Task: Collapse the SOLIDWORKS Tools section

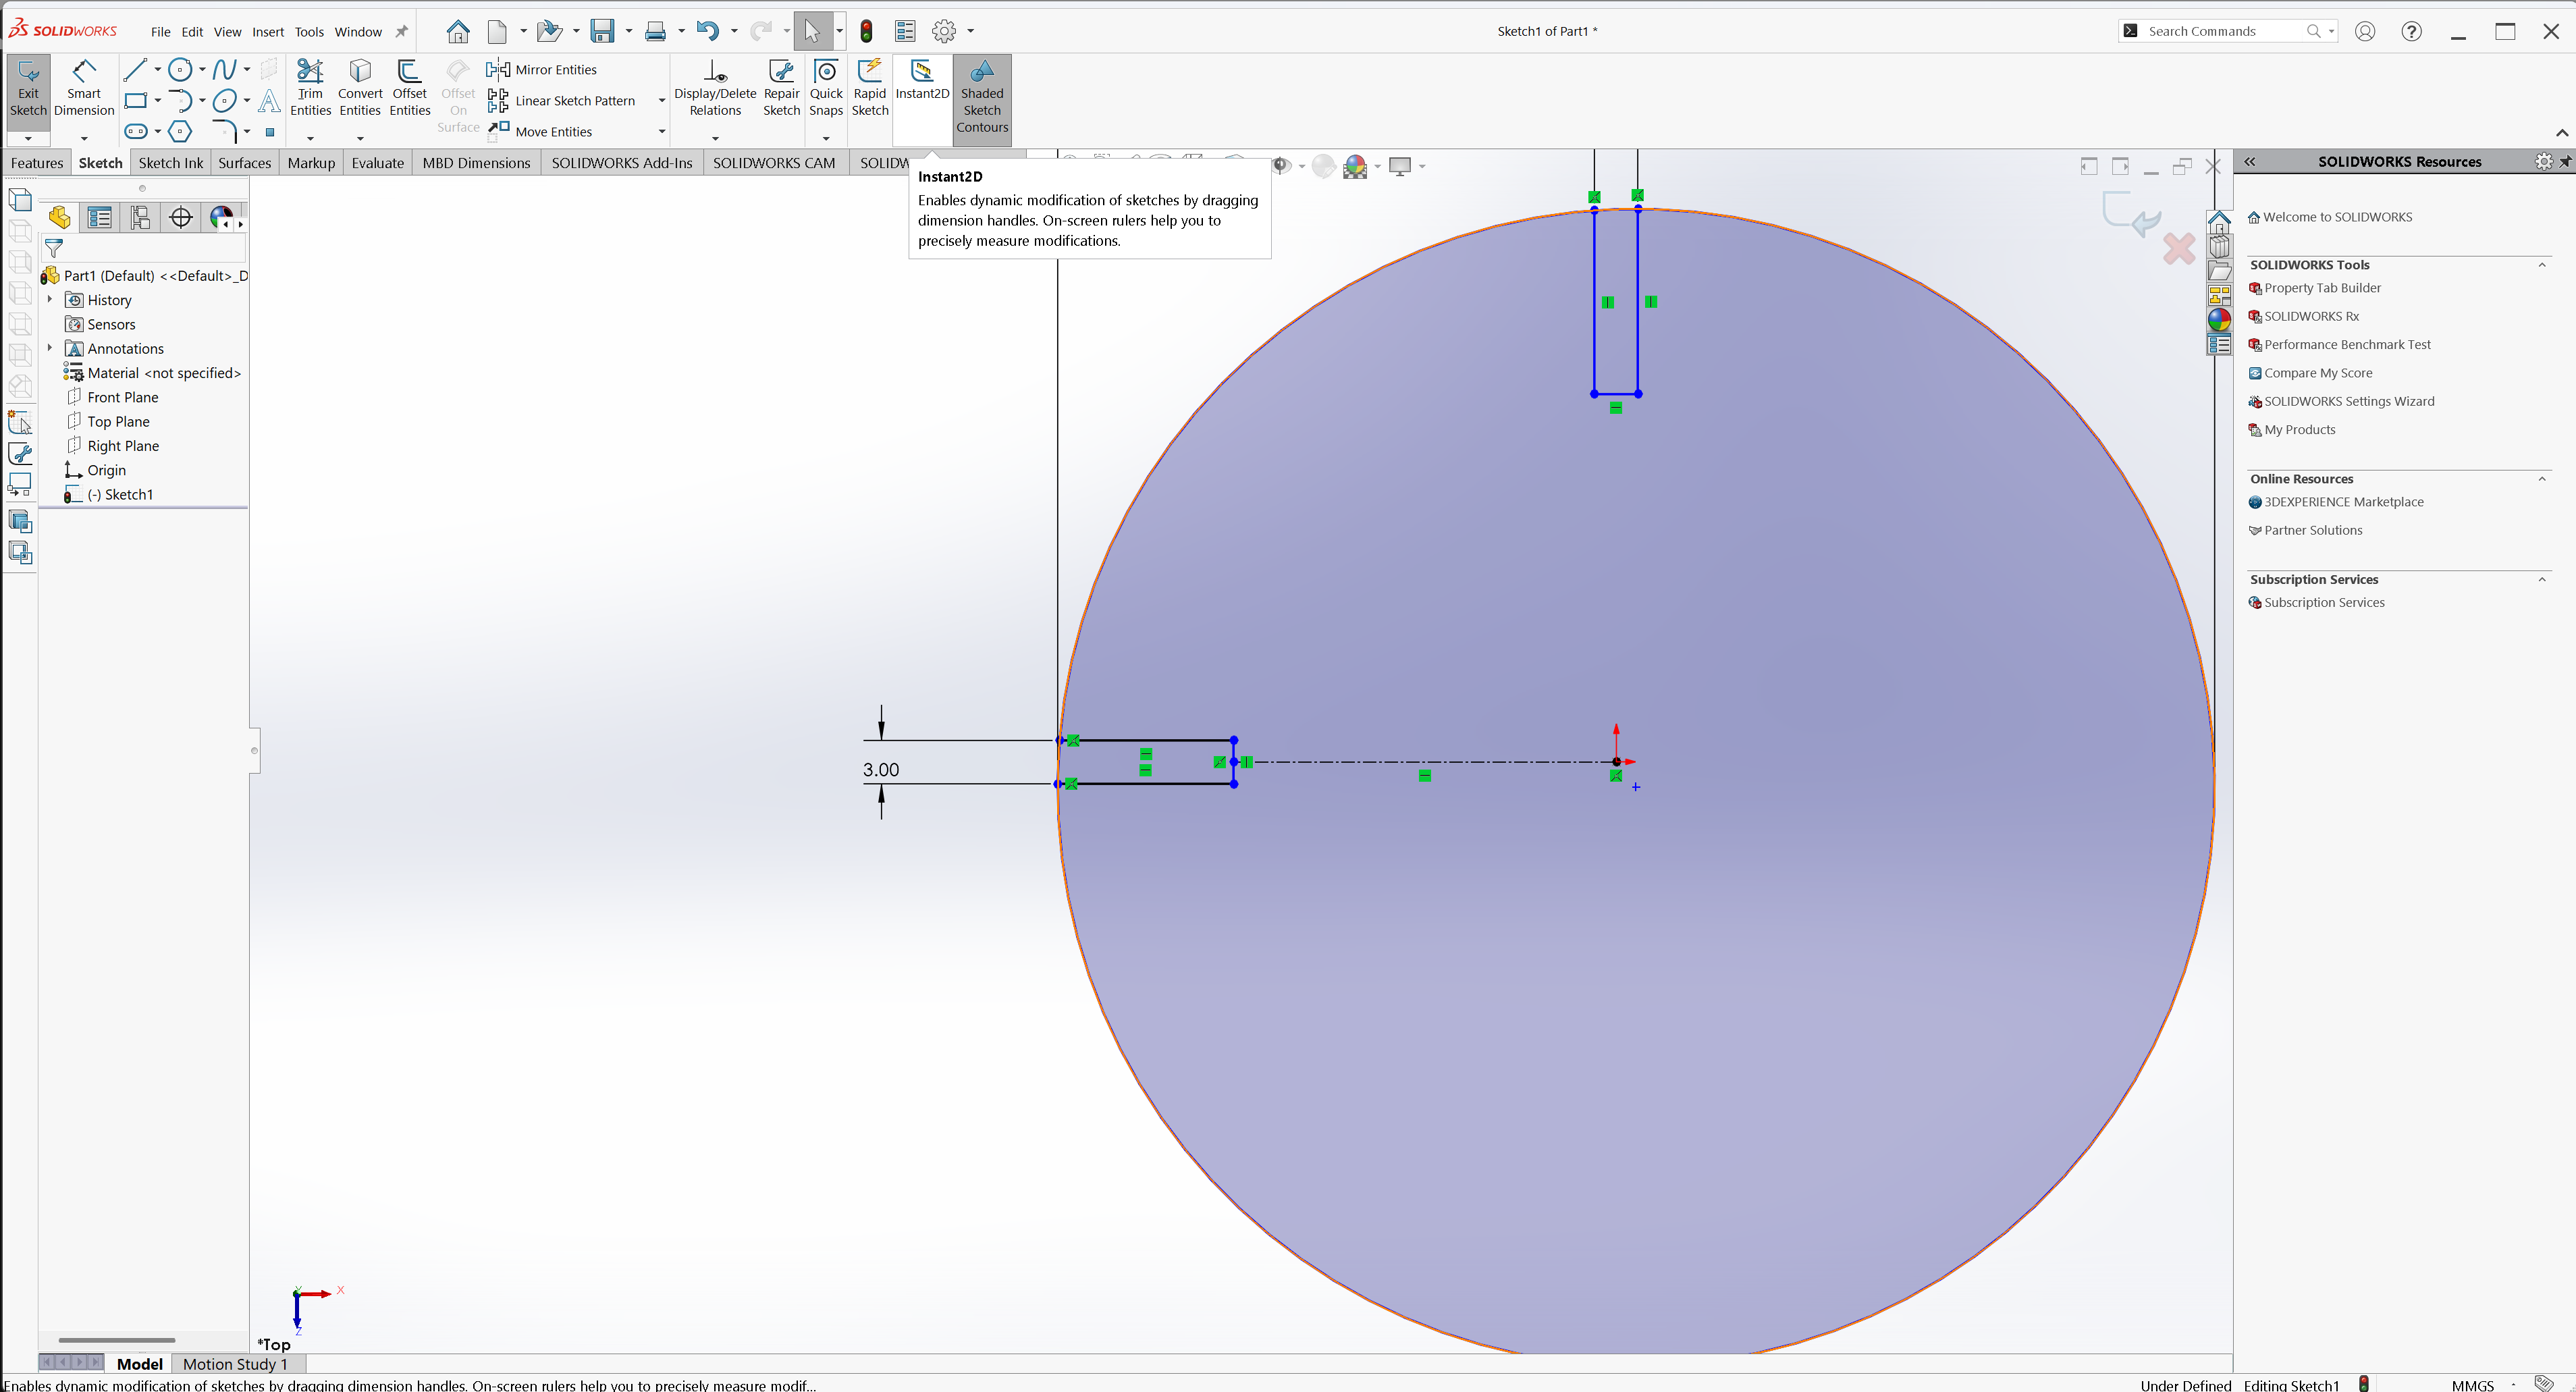Action: point(2542,264)
